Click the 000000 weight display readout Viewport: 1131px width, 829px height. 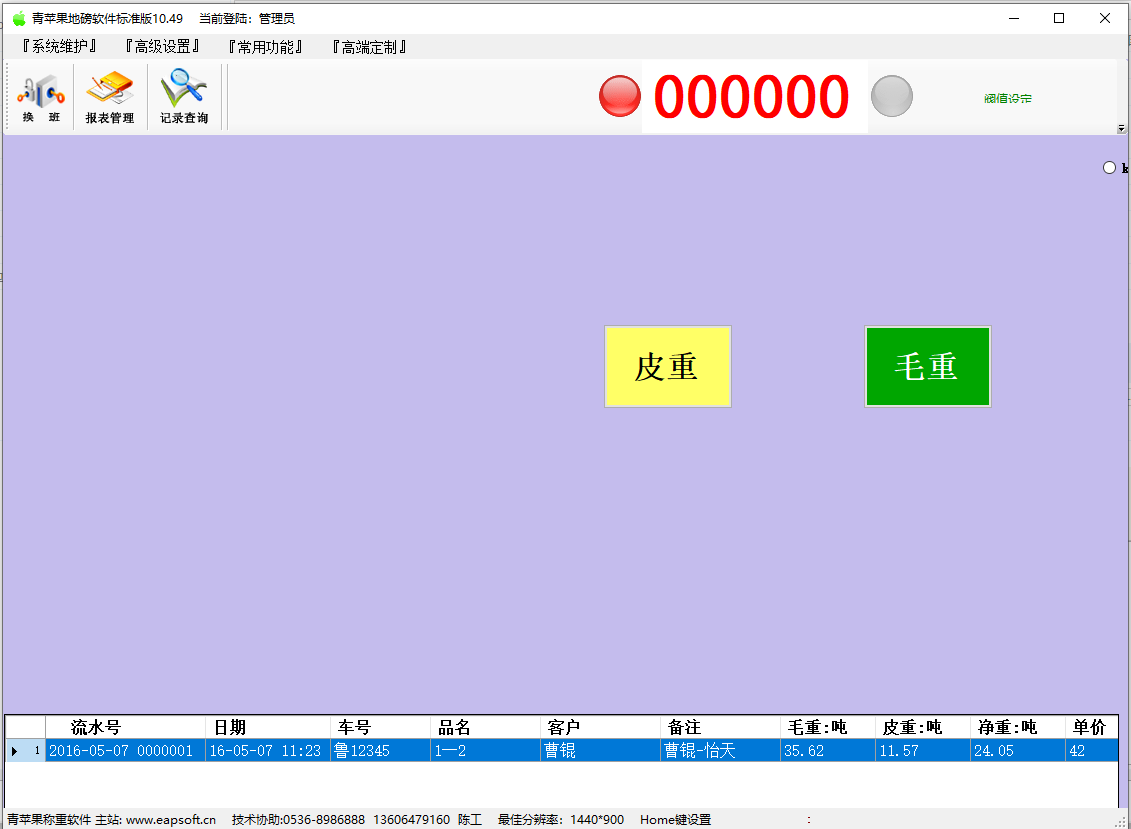tap(751, 95)
